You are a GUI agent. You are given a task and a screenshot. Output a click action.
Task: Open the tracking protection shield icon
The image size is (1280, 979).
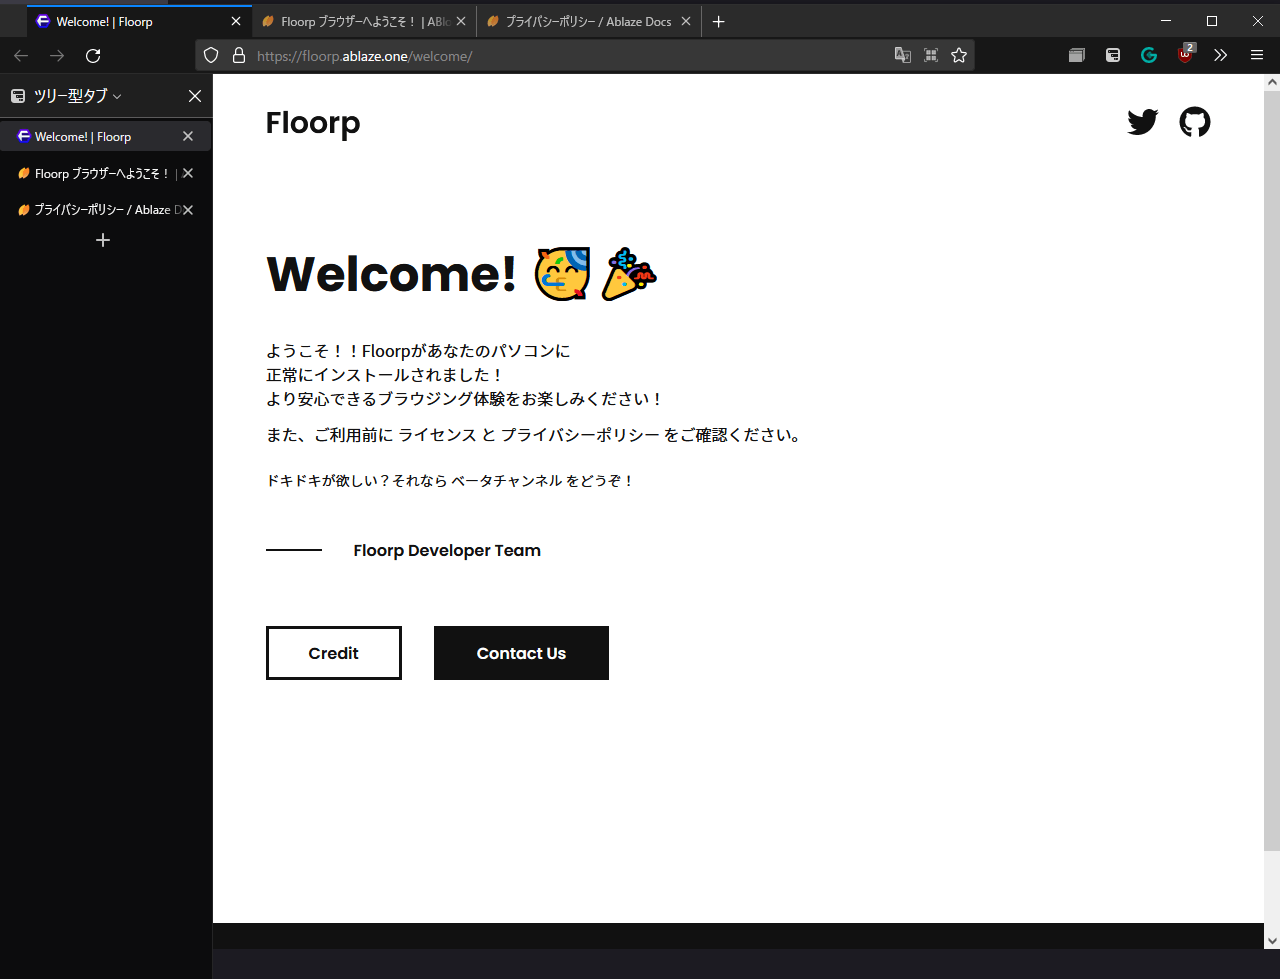tap(211, 56)
